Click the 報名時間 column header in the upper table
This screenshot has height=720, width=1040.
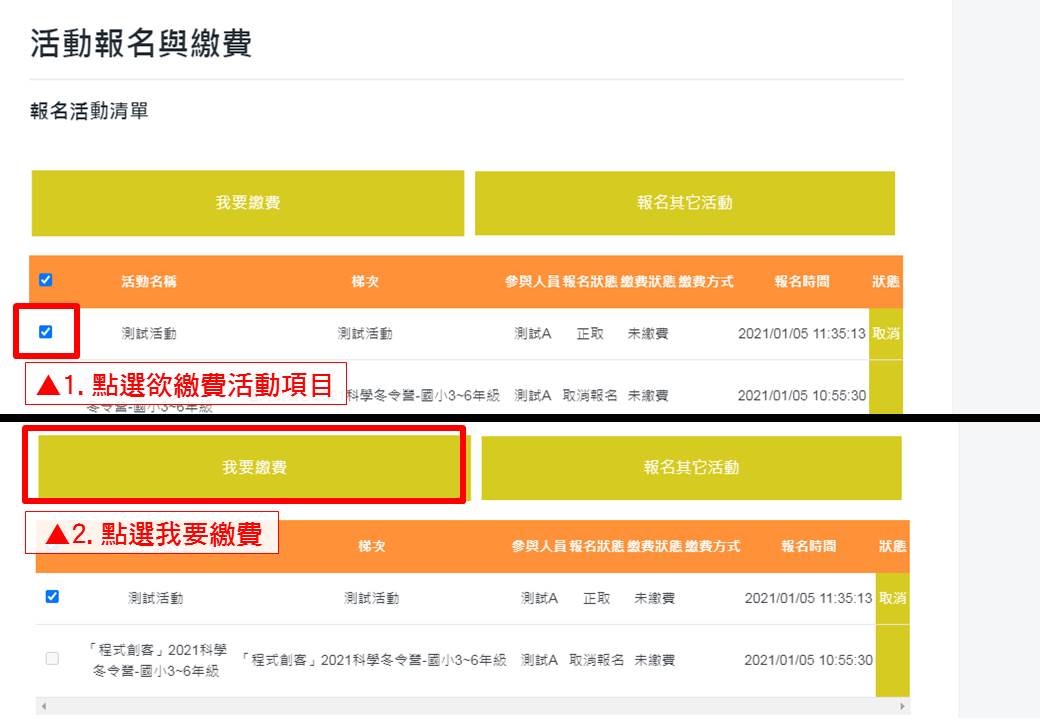coord(802,282)
